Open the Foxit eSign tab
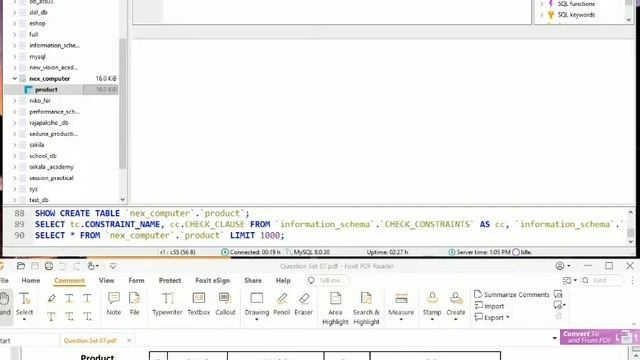This screenshot has width=640, height=360. (213, 280)
